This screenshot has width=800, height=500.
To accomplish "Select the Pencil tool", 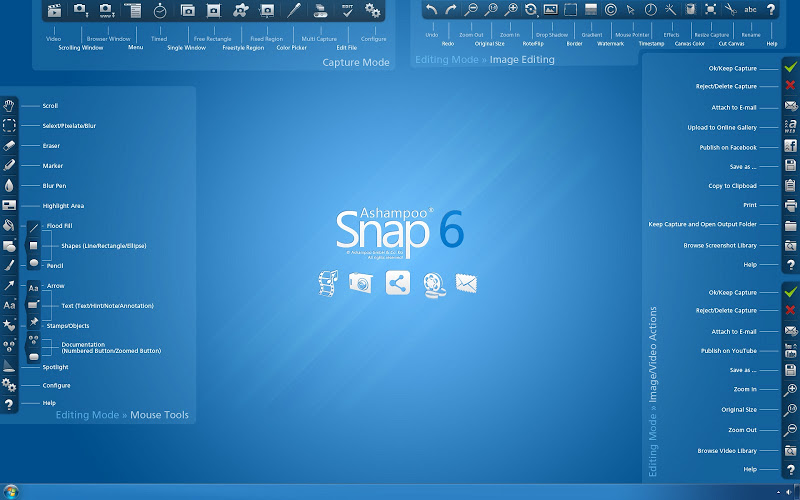I will (x=9, y=265).
